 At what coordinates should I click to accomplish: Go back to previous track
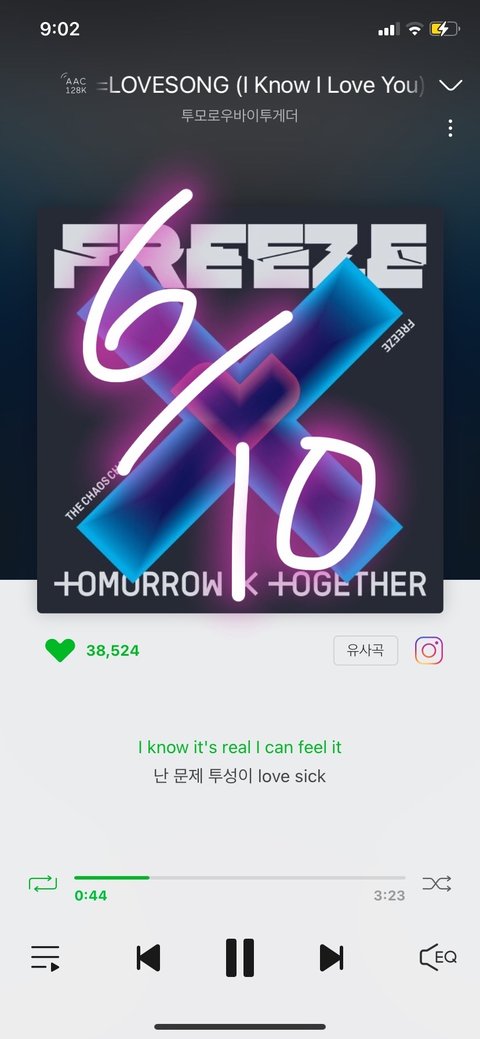click(148, 957)
